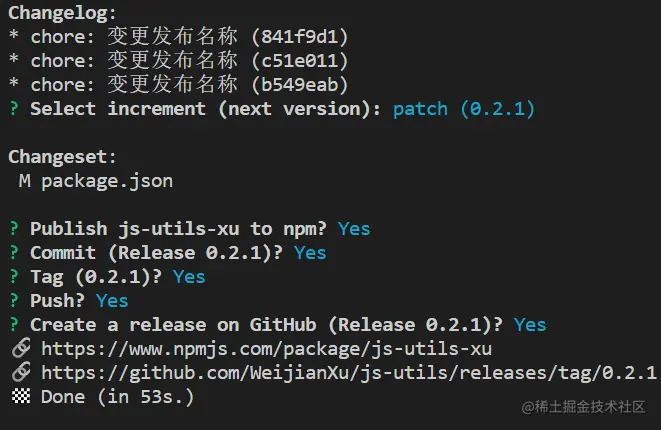Screen dimensions: 661x430
Task: Click the Yes answer for Push
Action: pyautogui.click(x=112, y=301)
